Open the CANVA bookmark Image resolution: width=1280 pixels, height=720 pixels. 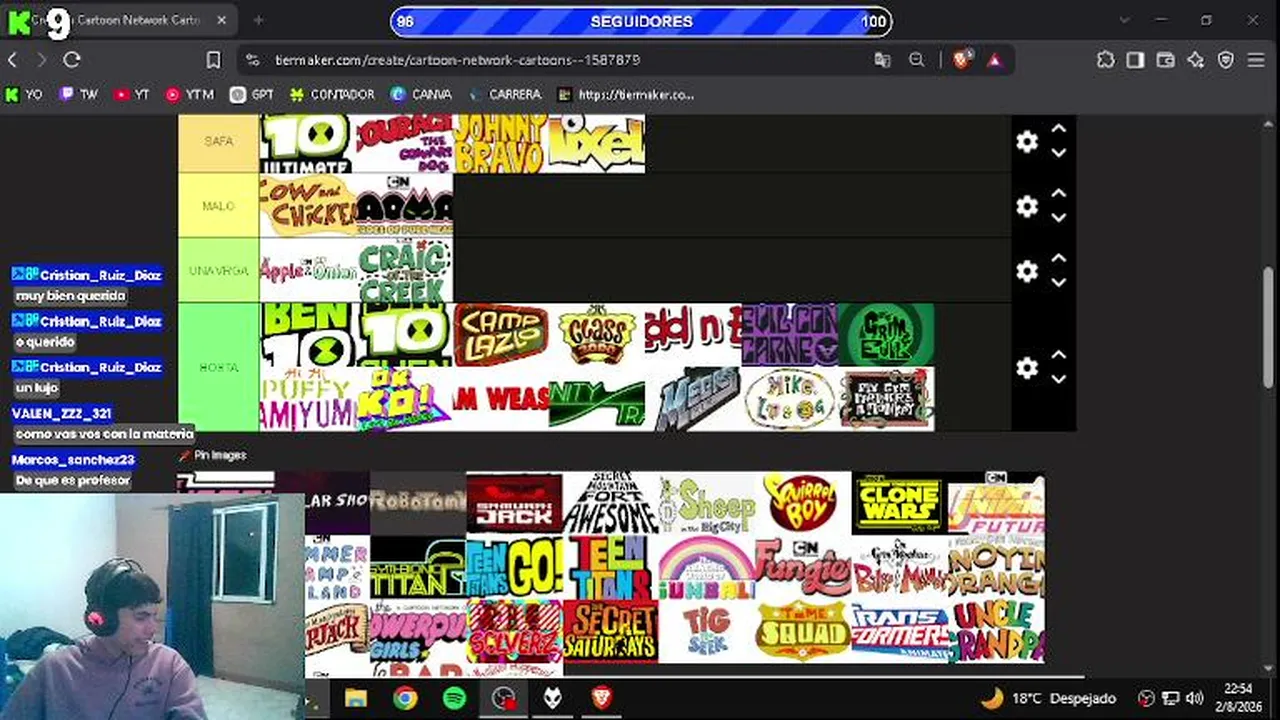click(421, 95)
